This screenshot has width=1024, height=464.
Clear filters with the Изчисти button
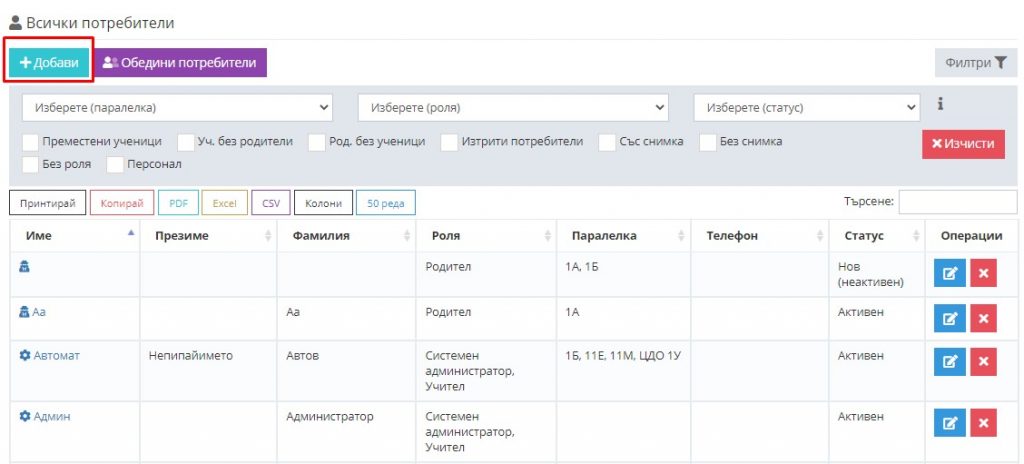click(x=963, y=144)
